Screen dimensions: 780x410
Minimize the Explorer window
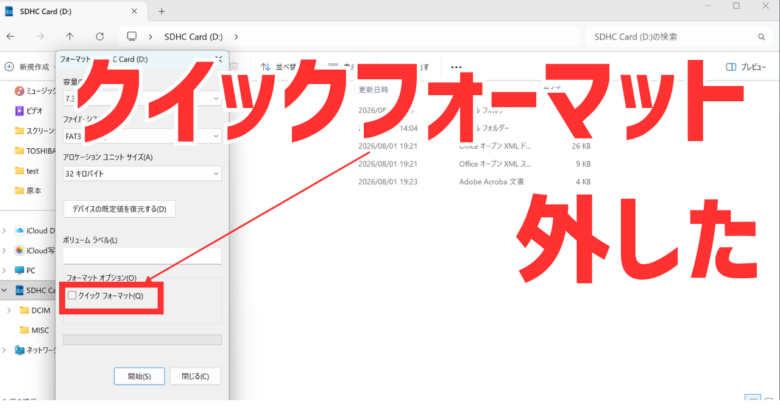pos(707,6)
